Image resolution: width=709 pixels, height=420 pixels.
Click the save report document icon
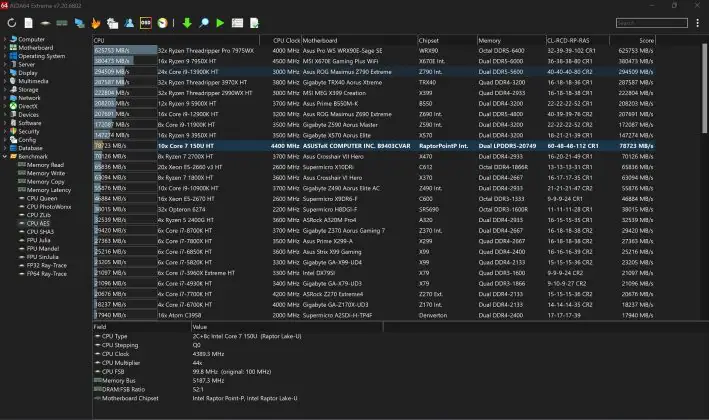(x=254, y=23)
